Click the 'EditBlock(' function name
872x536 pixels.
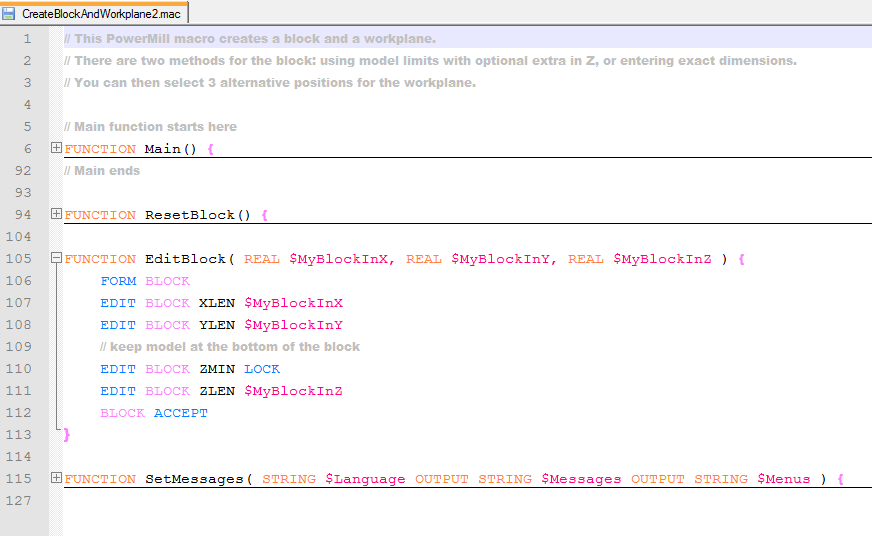[x=190, y=259]
